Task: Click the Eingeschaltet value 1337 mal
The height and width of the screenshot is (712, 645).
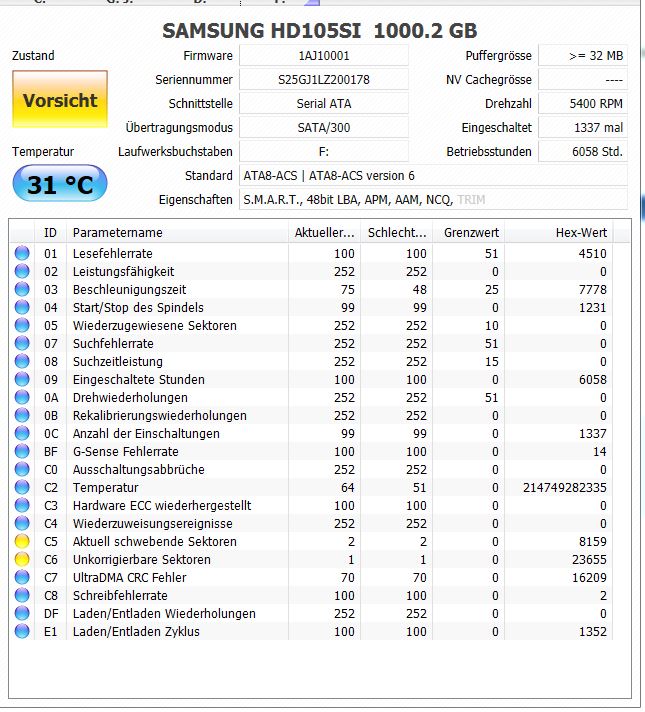Action: [583, 128]
